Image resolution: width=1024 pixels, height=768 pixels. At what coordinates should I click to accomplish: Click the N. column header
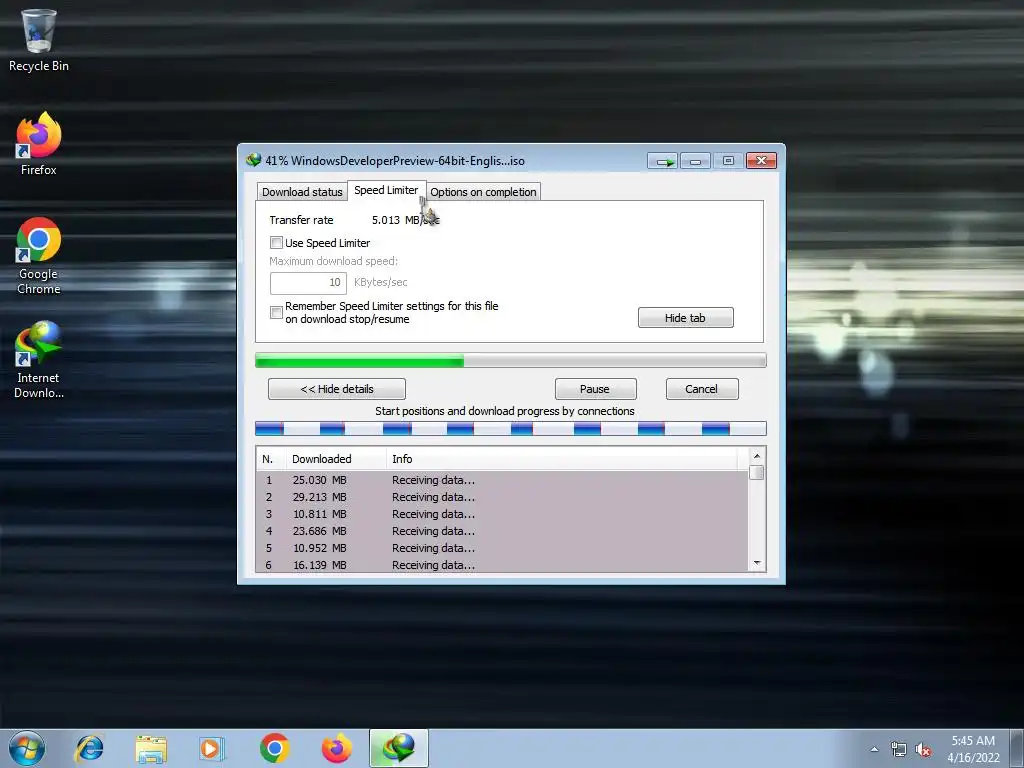[x=271, y=459]
